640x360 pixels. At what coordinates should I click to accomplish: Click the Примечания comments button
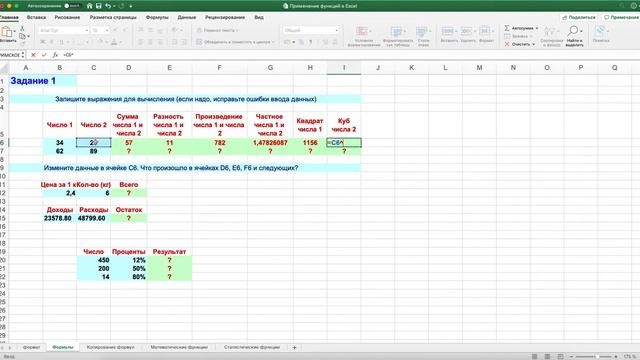621,17
